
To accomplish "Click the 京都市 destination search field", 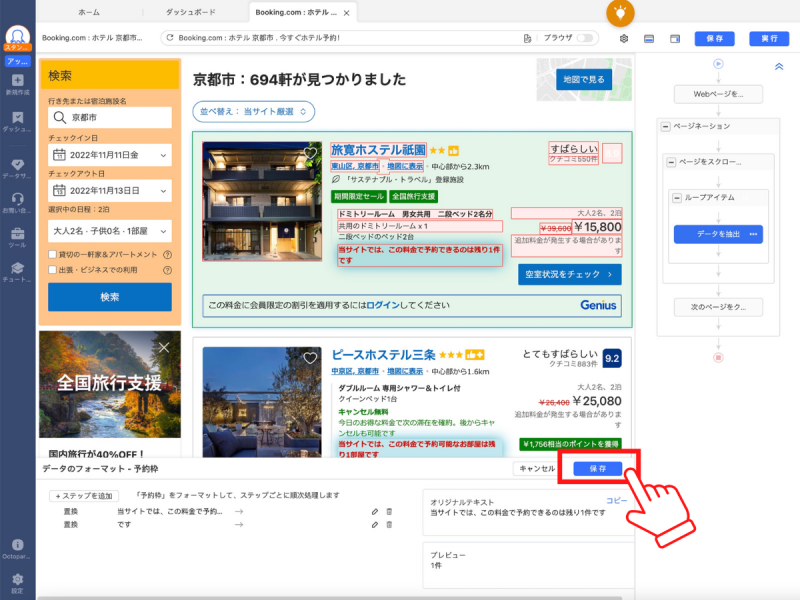I will tap(110, 117).
